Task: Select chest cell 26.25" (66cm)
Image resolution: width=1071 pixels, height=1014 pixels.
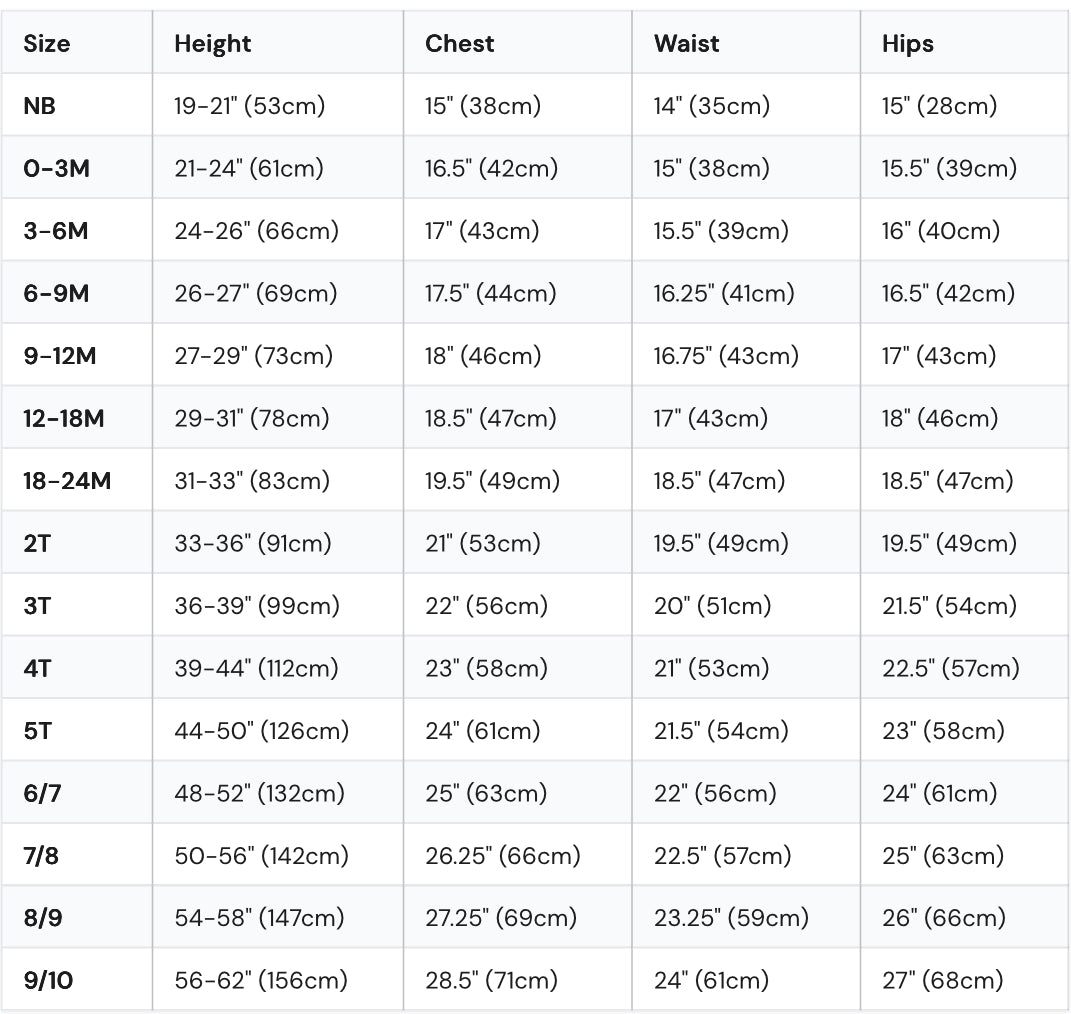Action: pyautogui.click(x=503, y=856)
